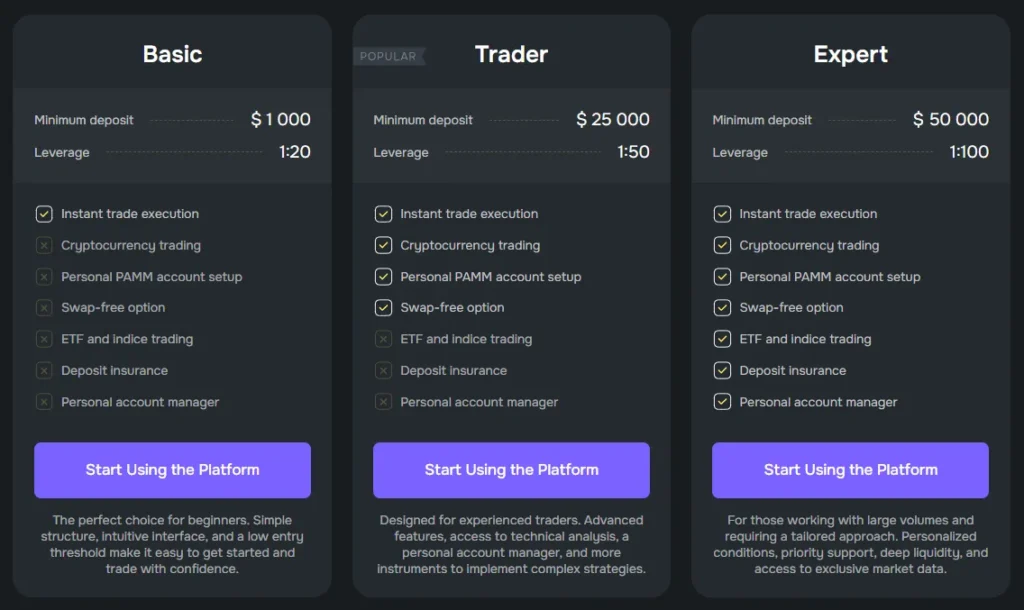Click Trader plan's ETF and indice X icon
The height and width of the screenshot is (610, 1024).
pos(383,339)
